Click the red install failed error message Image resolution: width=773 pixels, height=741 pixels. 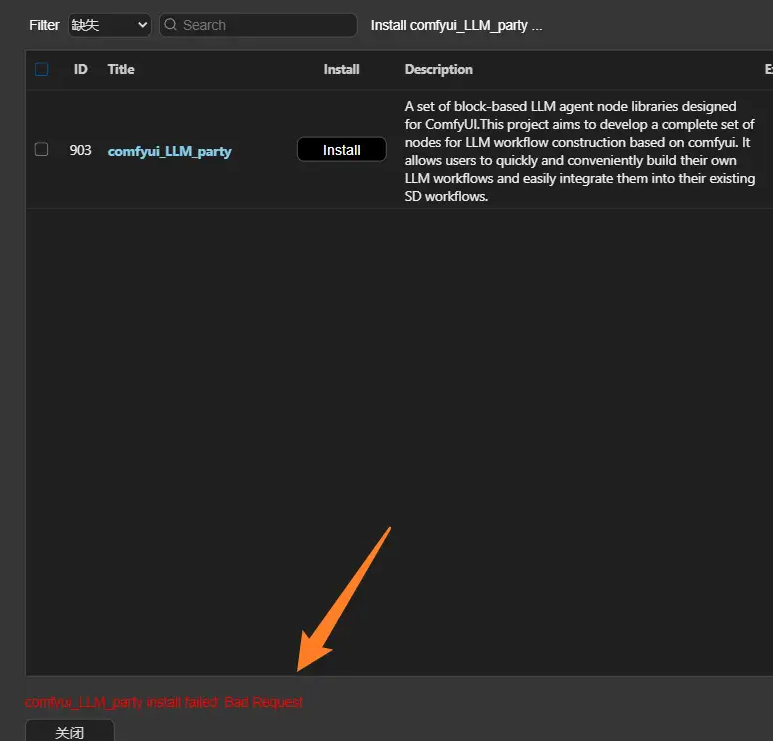coord(163,702)
